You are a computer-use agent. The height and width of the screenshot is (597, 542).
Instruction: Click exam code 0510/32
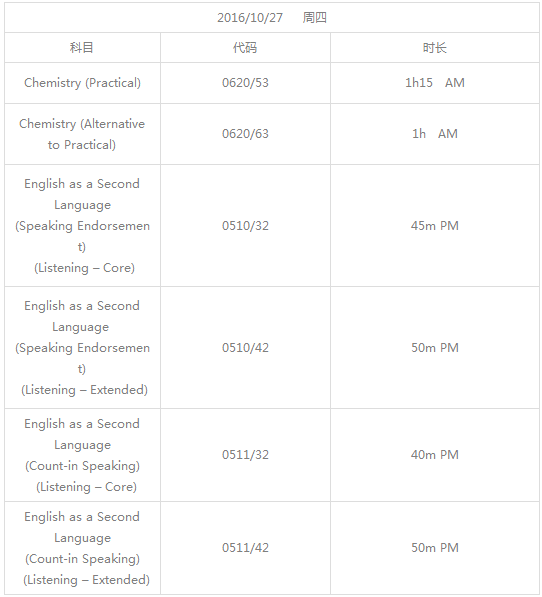(x=245, y=226)
